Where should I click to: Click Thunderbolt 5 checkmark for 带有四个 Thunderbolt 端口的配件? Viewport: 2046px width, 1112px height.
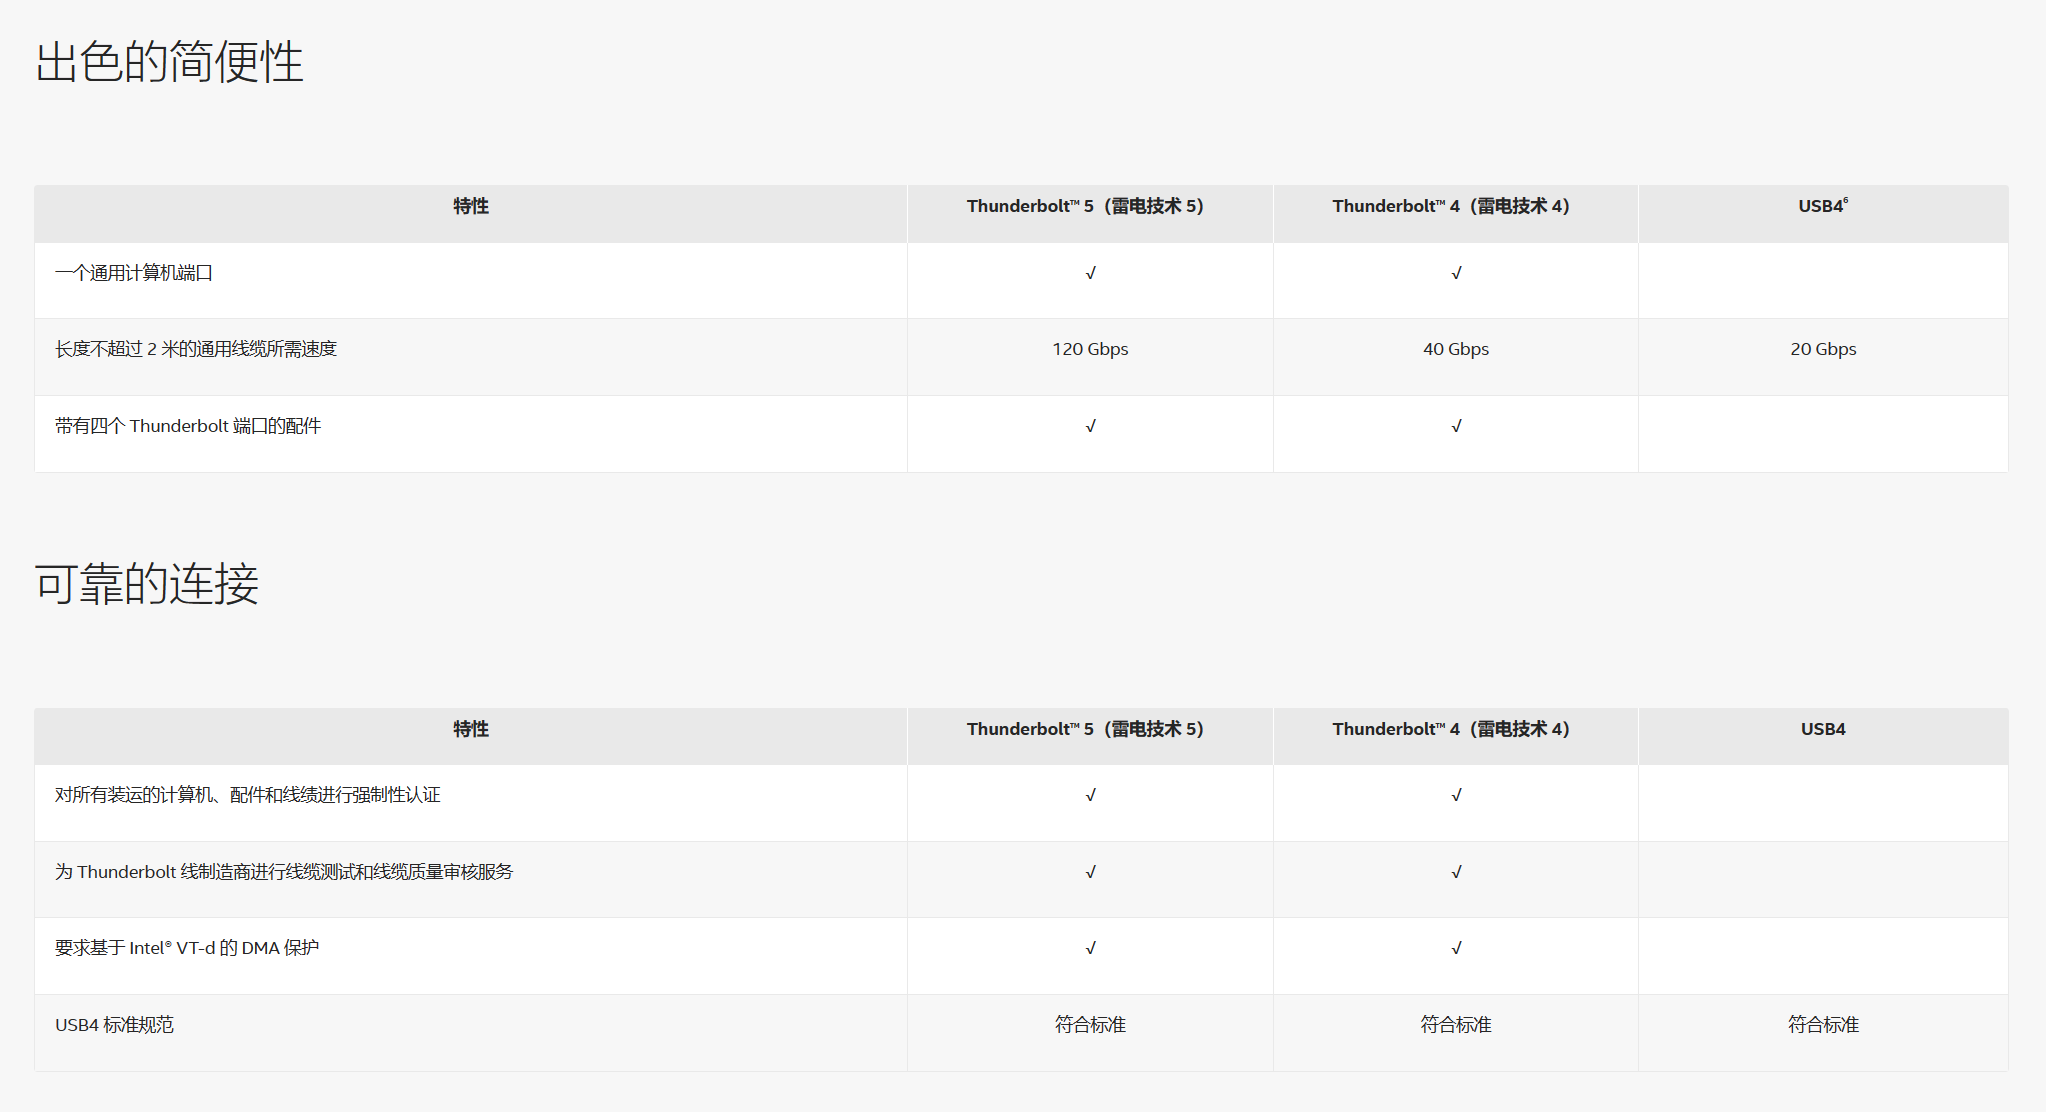(x=1090, y=426)
